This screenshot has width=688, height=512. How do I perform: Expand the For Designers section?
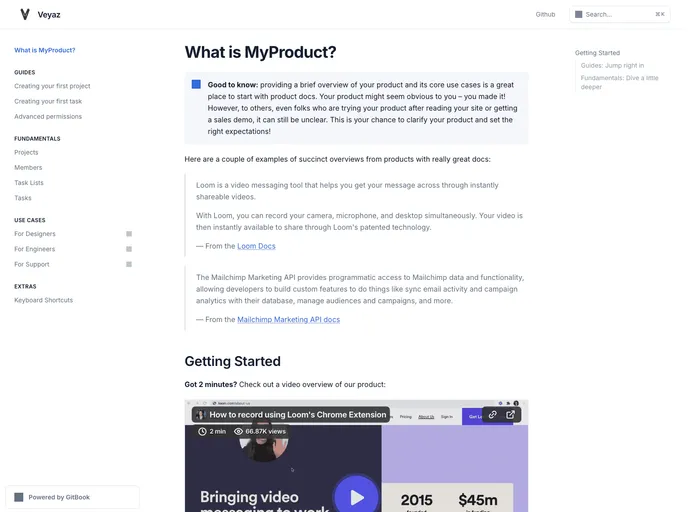[x=129, y=234]
